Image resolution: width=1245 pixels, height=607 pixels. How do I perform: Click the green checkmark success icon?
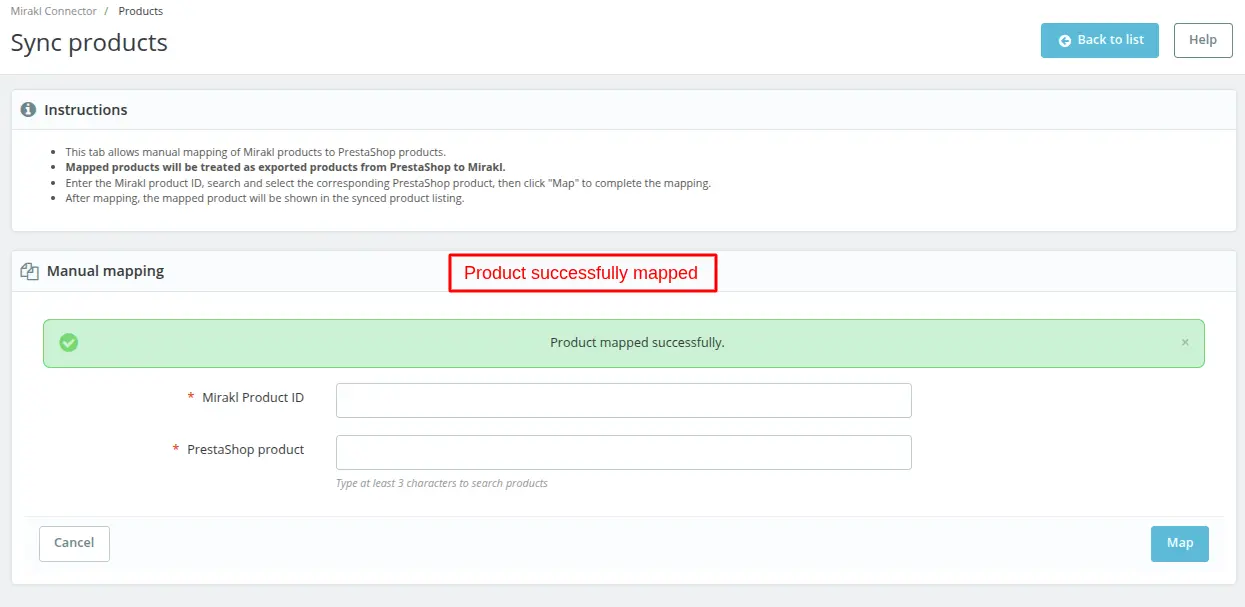[68, 342]
